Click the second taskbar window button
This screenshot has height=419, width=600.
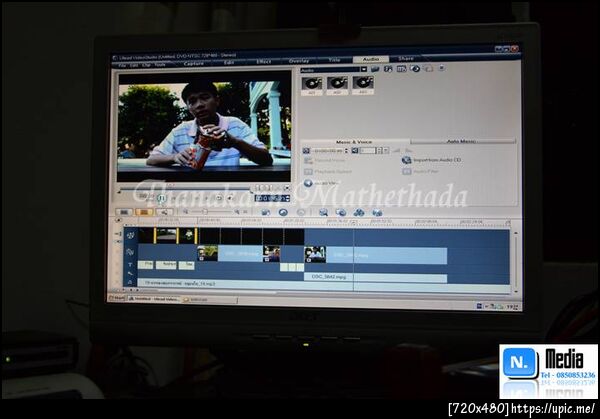point(210,300)
